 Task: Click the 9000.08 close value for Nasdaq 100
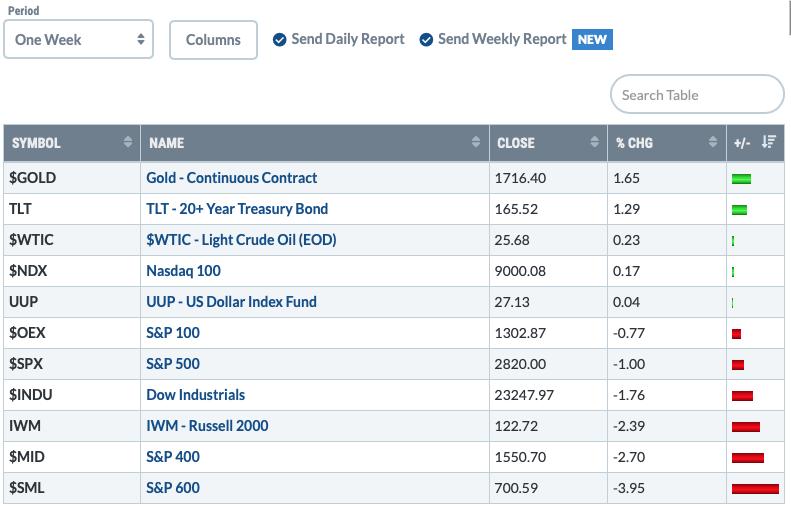520,271
